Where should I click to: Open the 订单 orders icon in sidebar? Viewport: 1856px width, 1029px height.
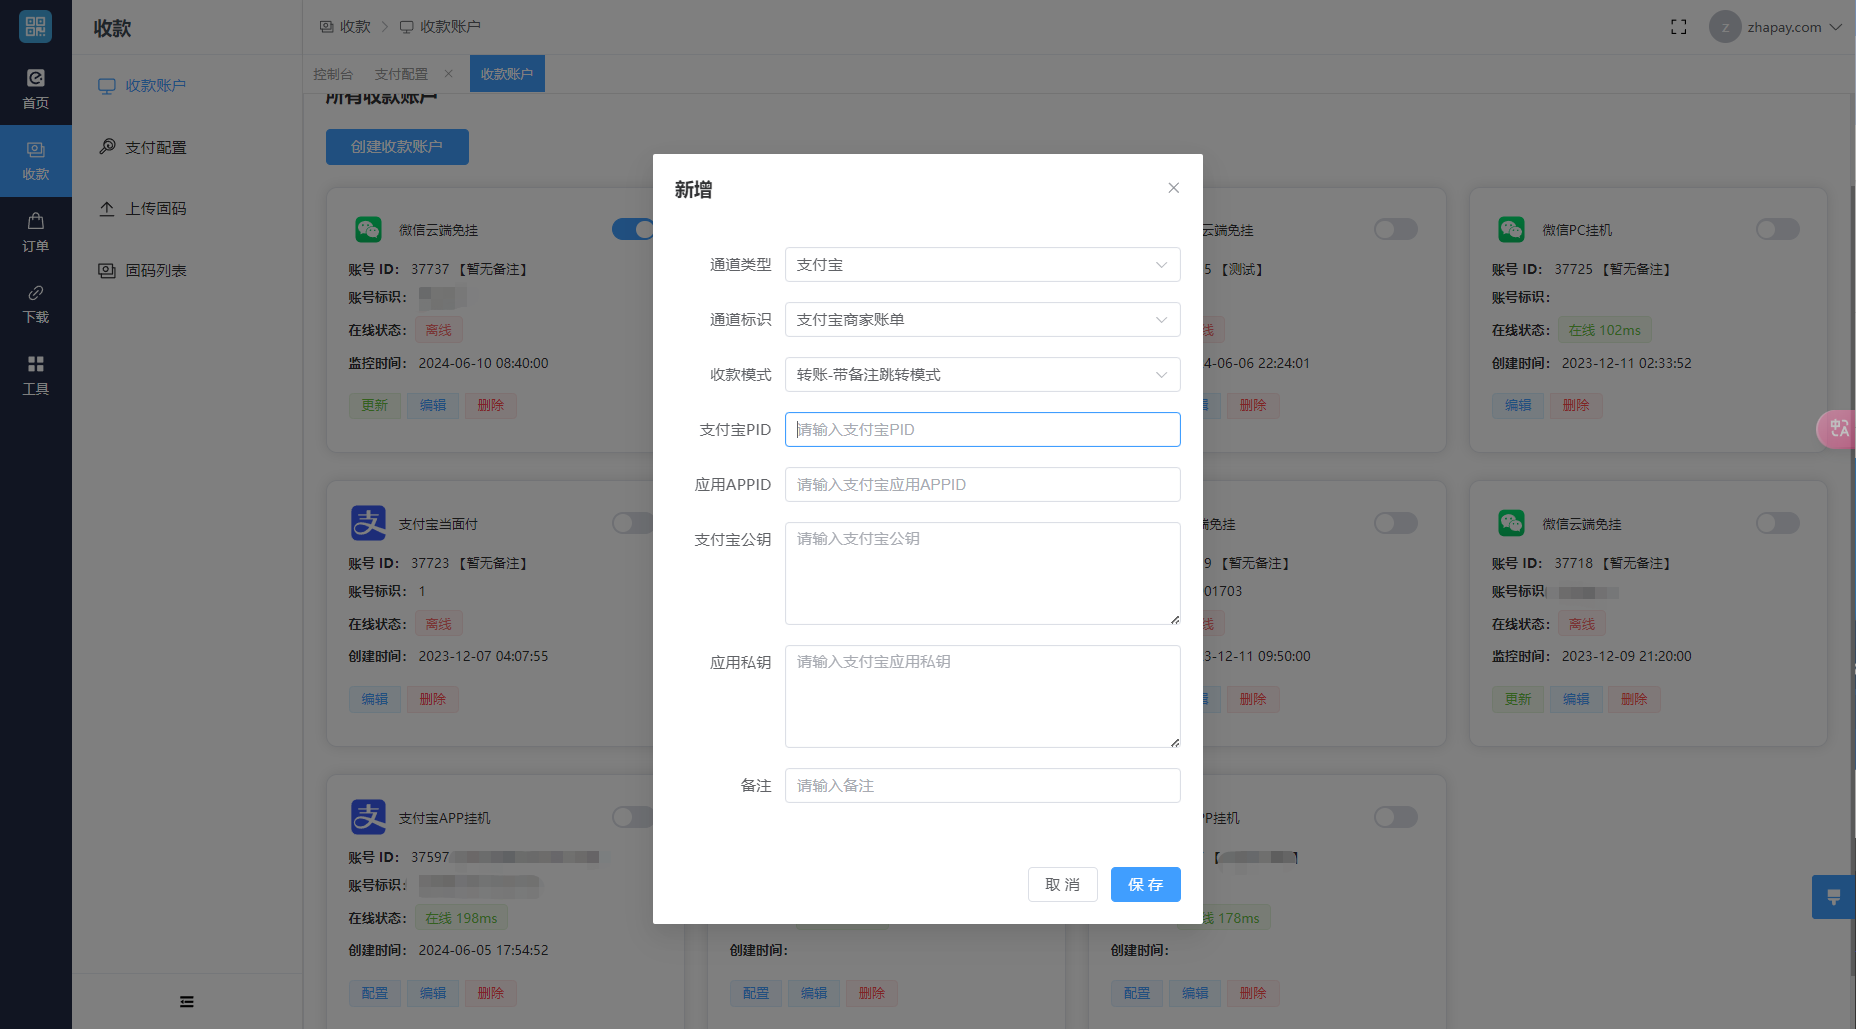[x=35, y=222]
